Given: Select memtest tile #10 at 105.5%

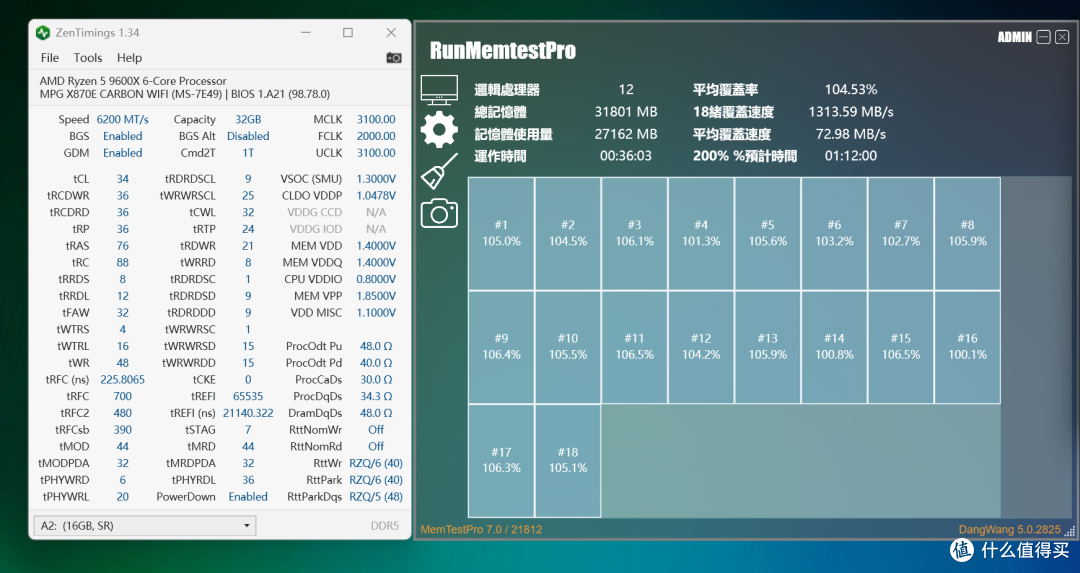Looking at the screenshot, I should (x=568, y=347).
